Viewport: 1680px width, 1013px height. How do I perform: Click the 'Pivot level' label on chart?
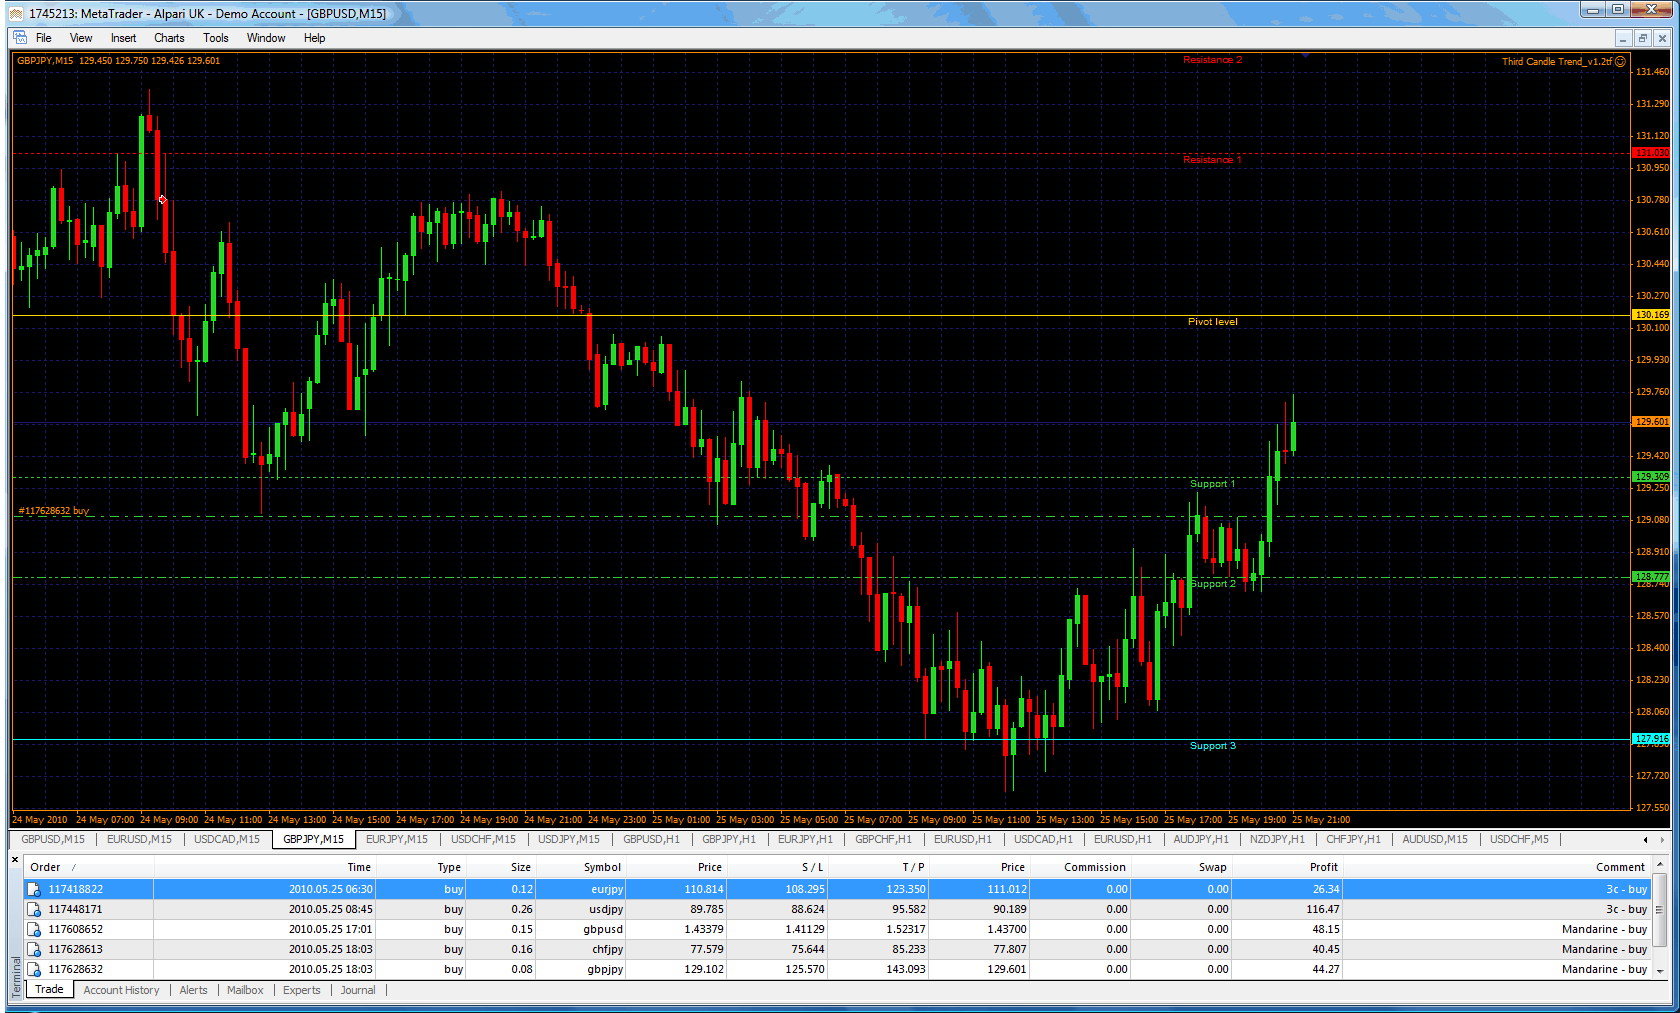(1212, 322)
